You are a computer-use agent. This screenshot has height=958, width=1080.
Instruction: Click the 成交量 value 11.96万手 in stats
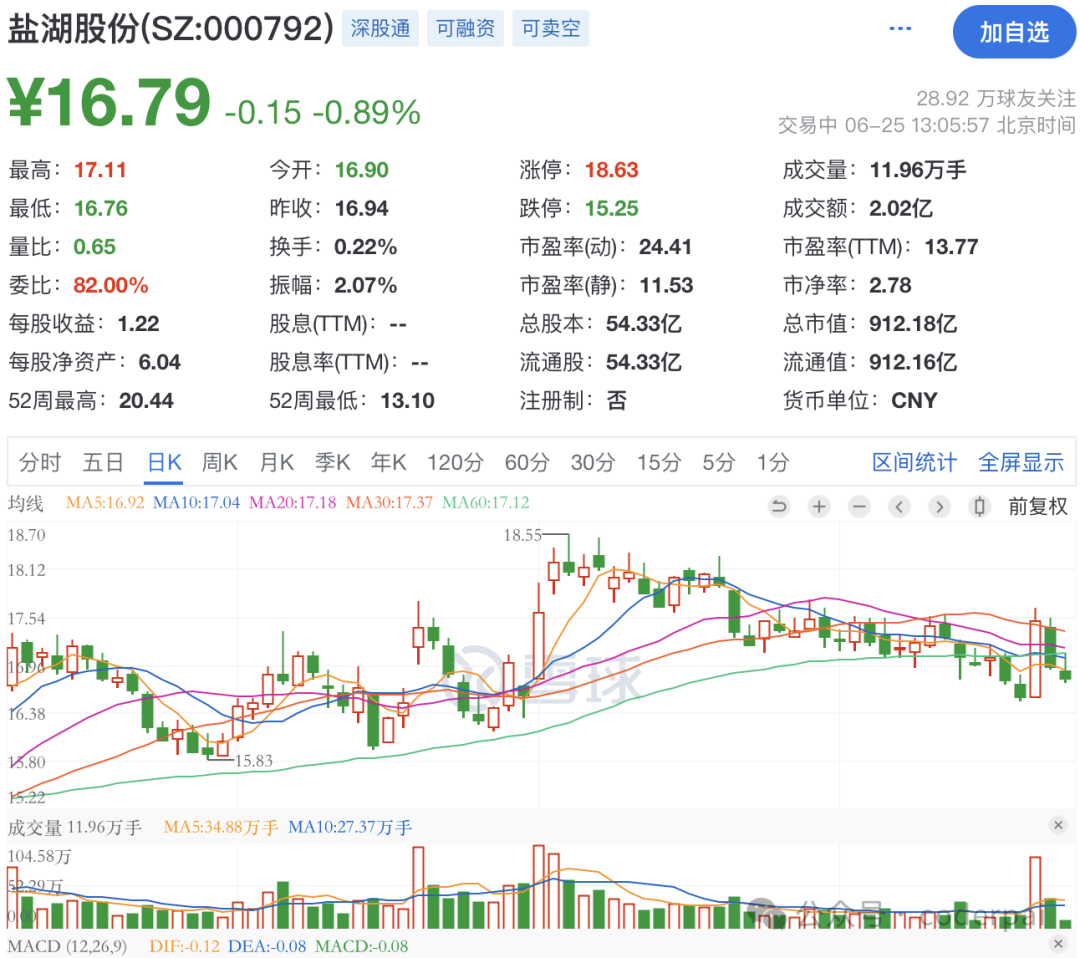tap(917, 169)
